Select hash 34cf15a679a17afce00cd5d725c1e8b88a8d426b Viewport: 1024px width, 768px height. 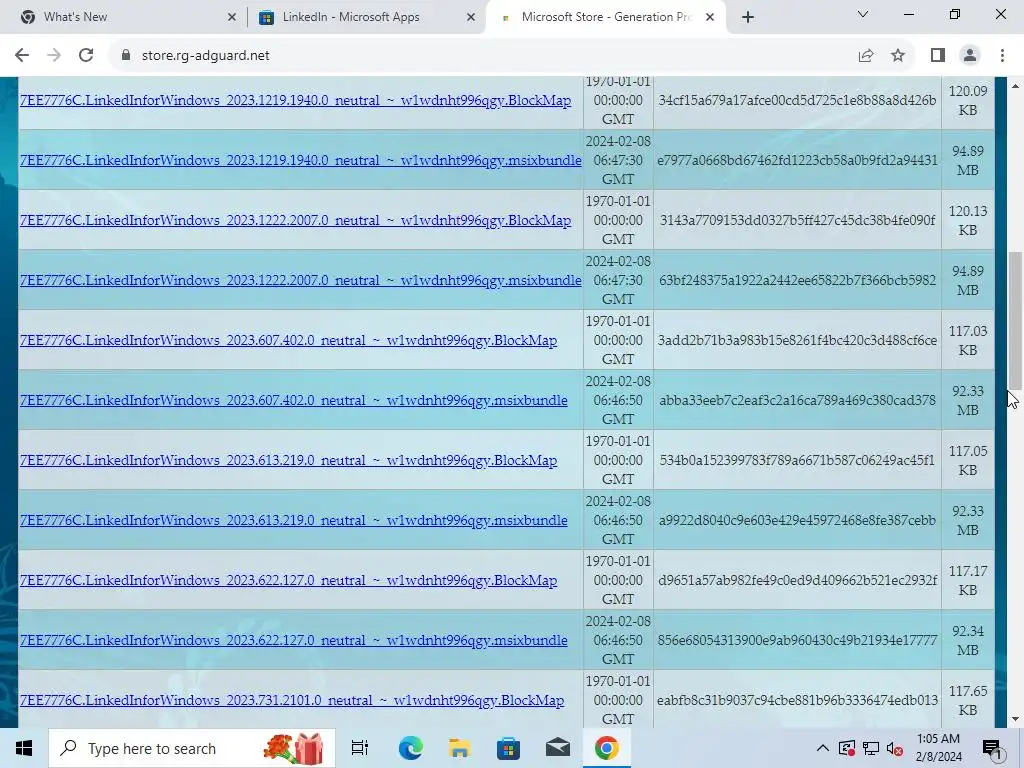tap(797, 101)
